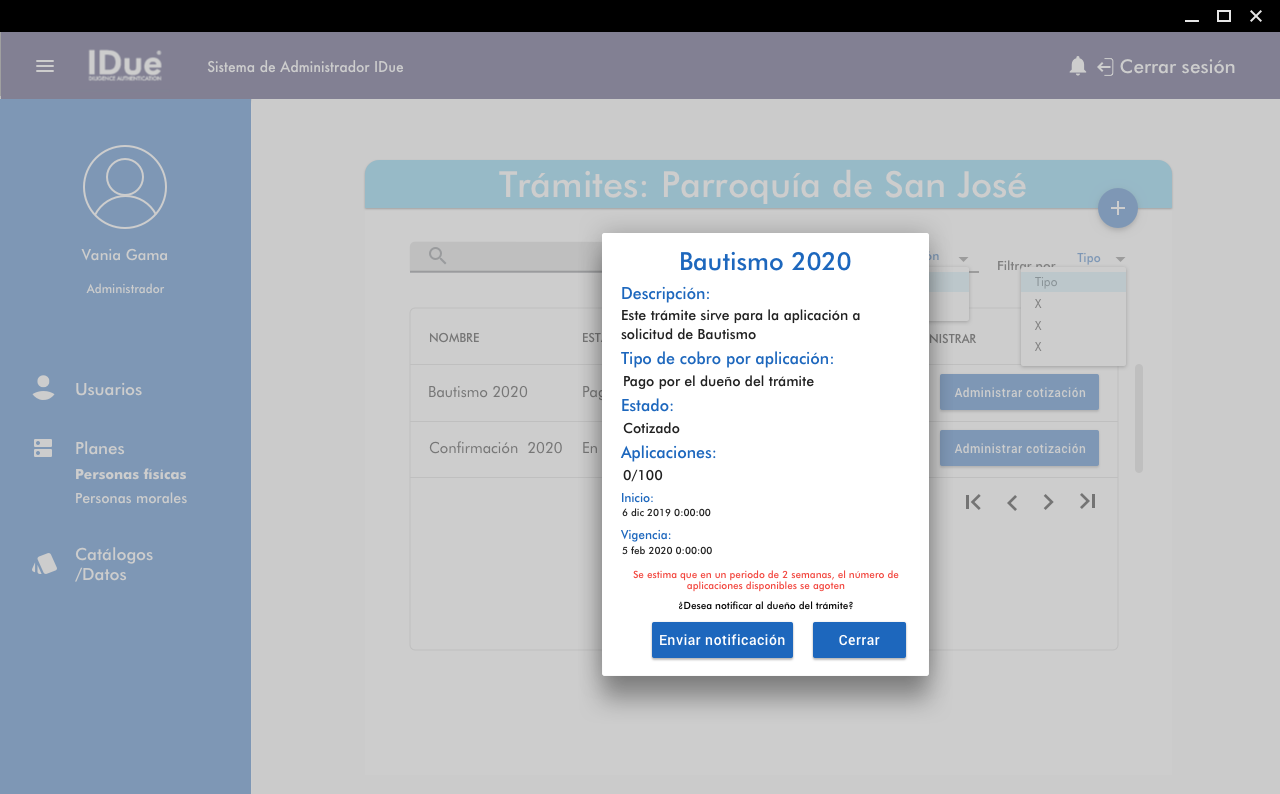
Task: Click the search magnifier icon
Action: (x=437, y=256)
